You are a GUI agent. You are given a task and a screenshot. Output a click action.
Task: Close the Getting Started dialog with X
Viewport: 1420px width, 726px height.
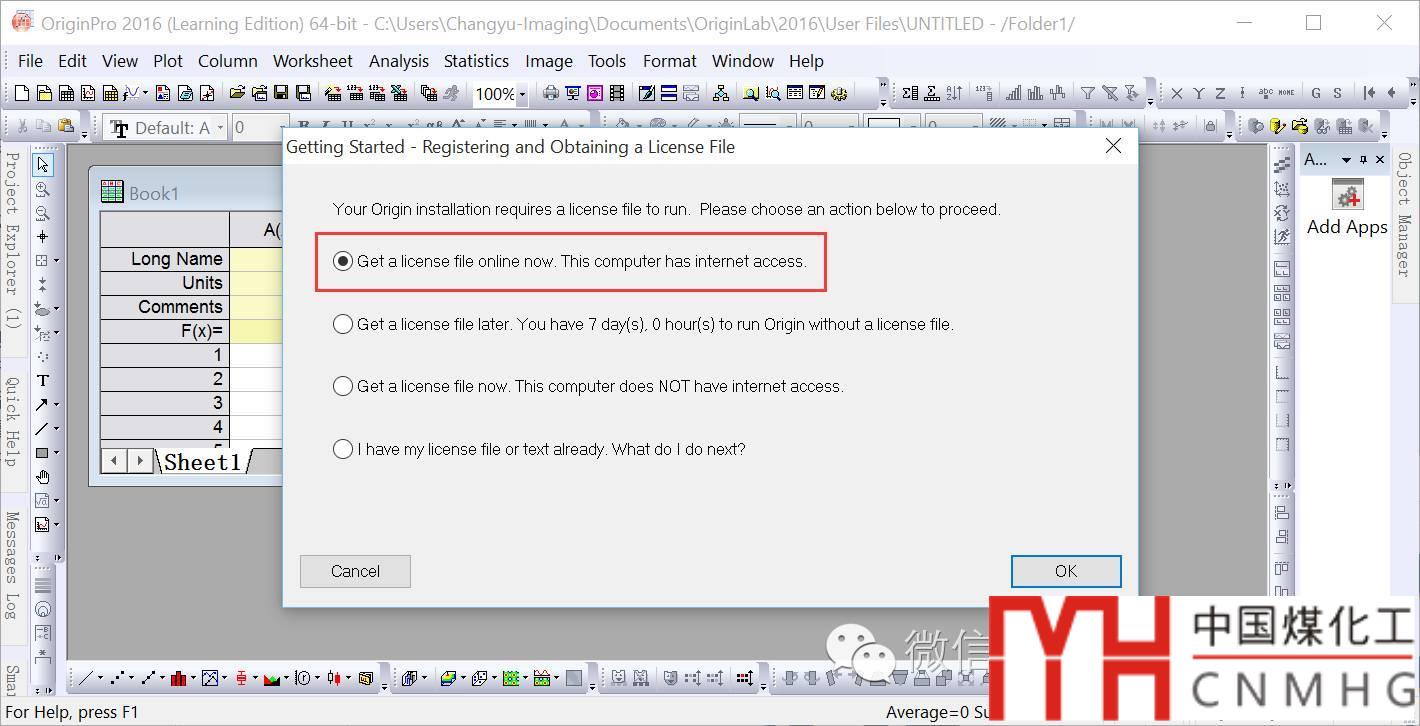click(1113, 146)
